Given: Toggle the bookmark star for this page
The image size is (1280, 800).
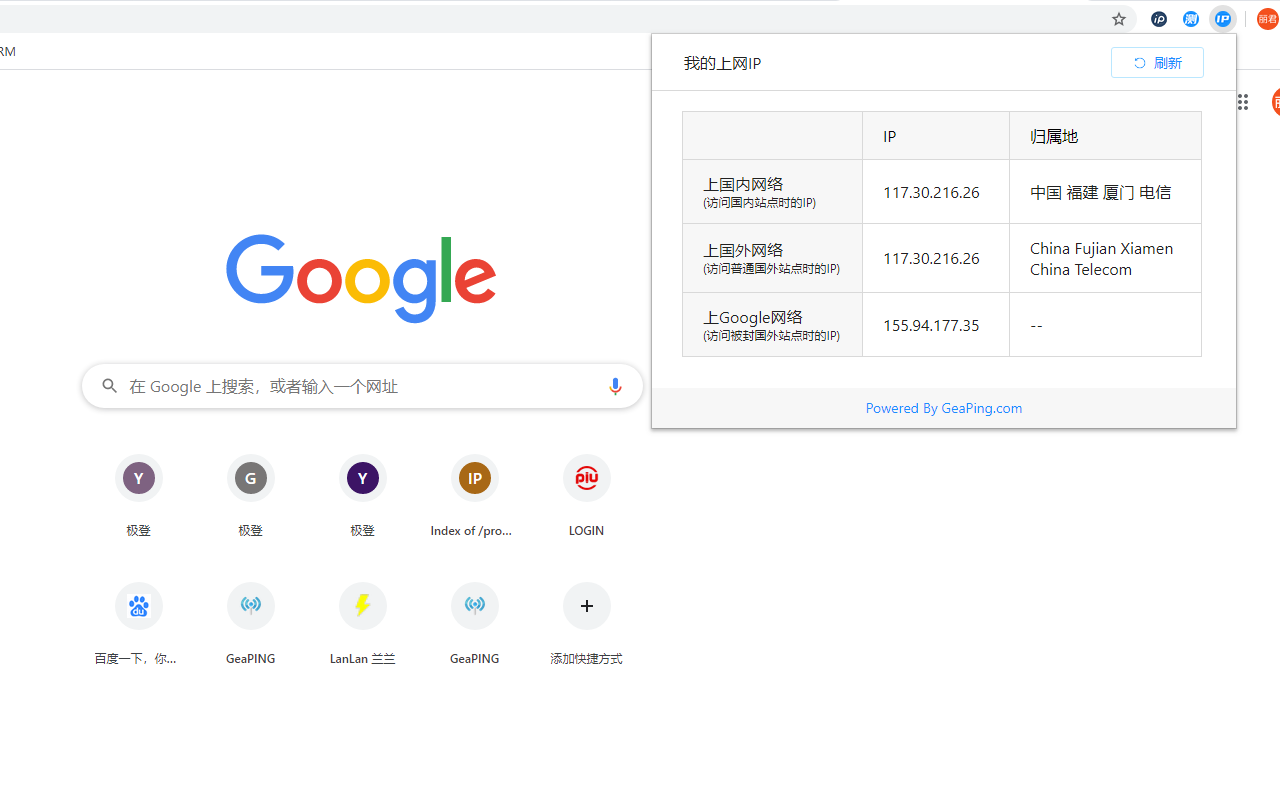Looking at the screenshot, I should 1118,18.
